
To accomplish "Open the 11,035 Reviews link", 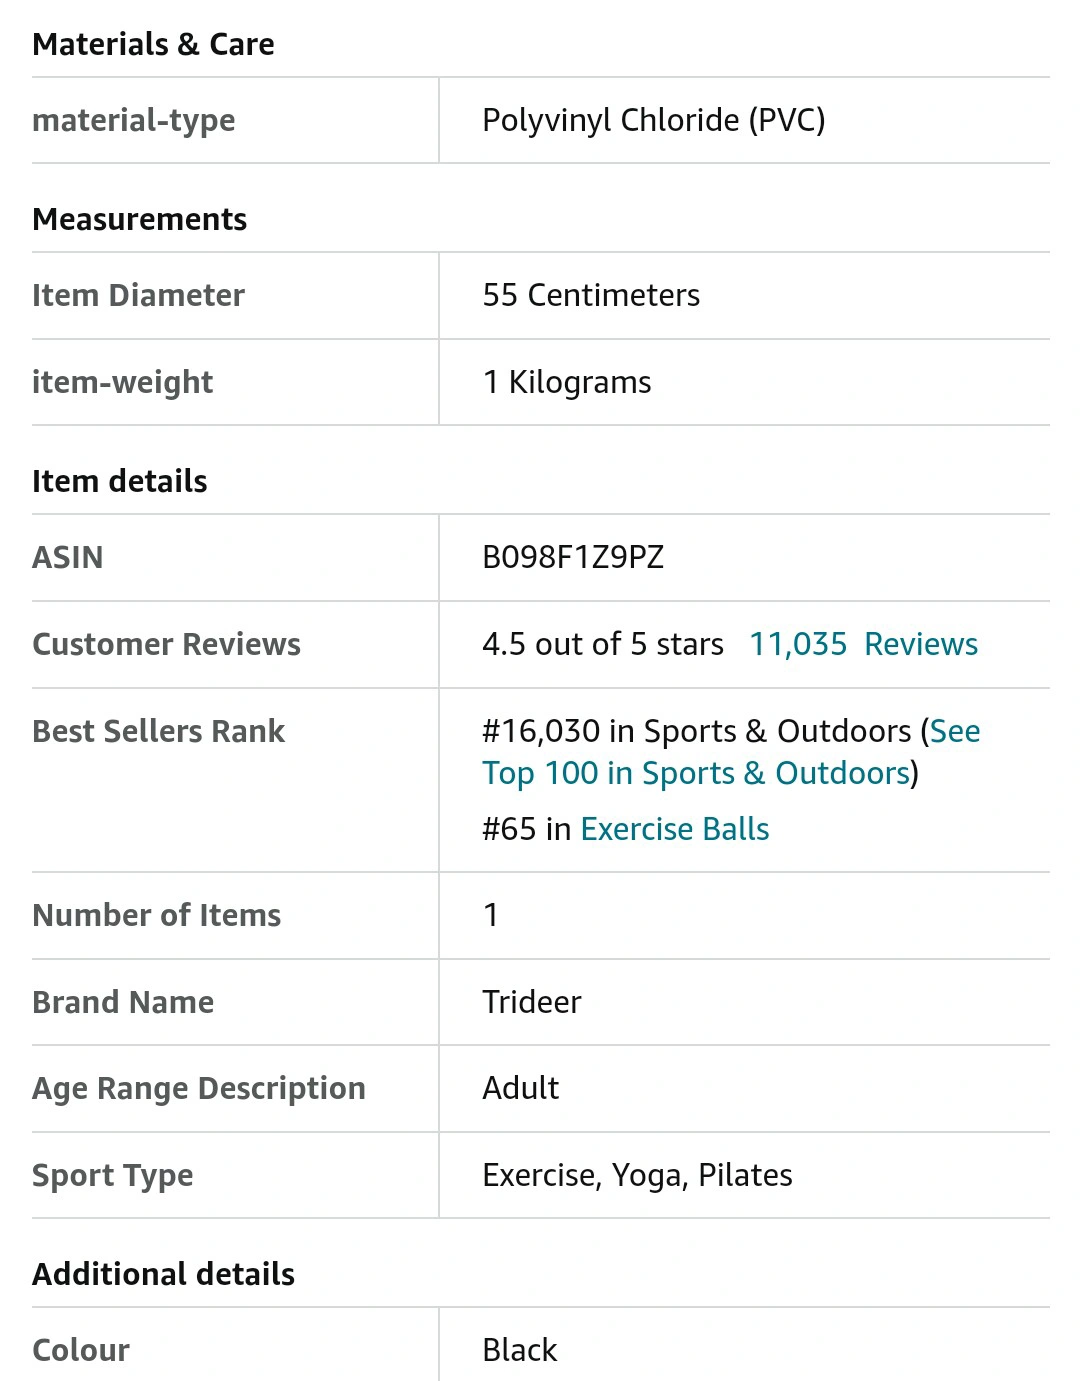I will (x=864, y=644).
